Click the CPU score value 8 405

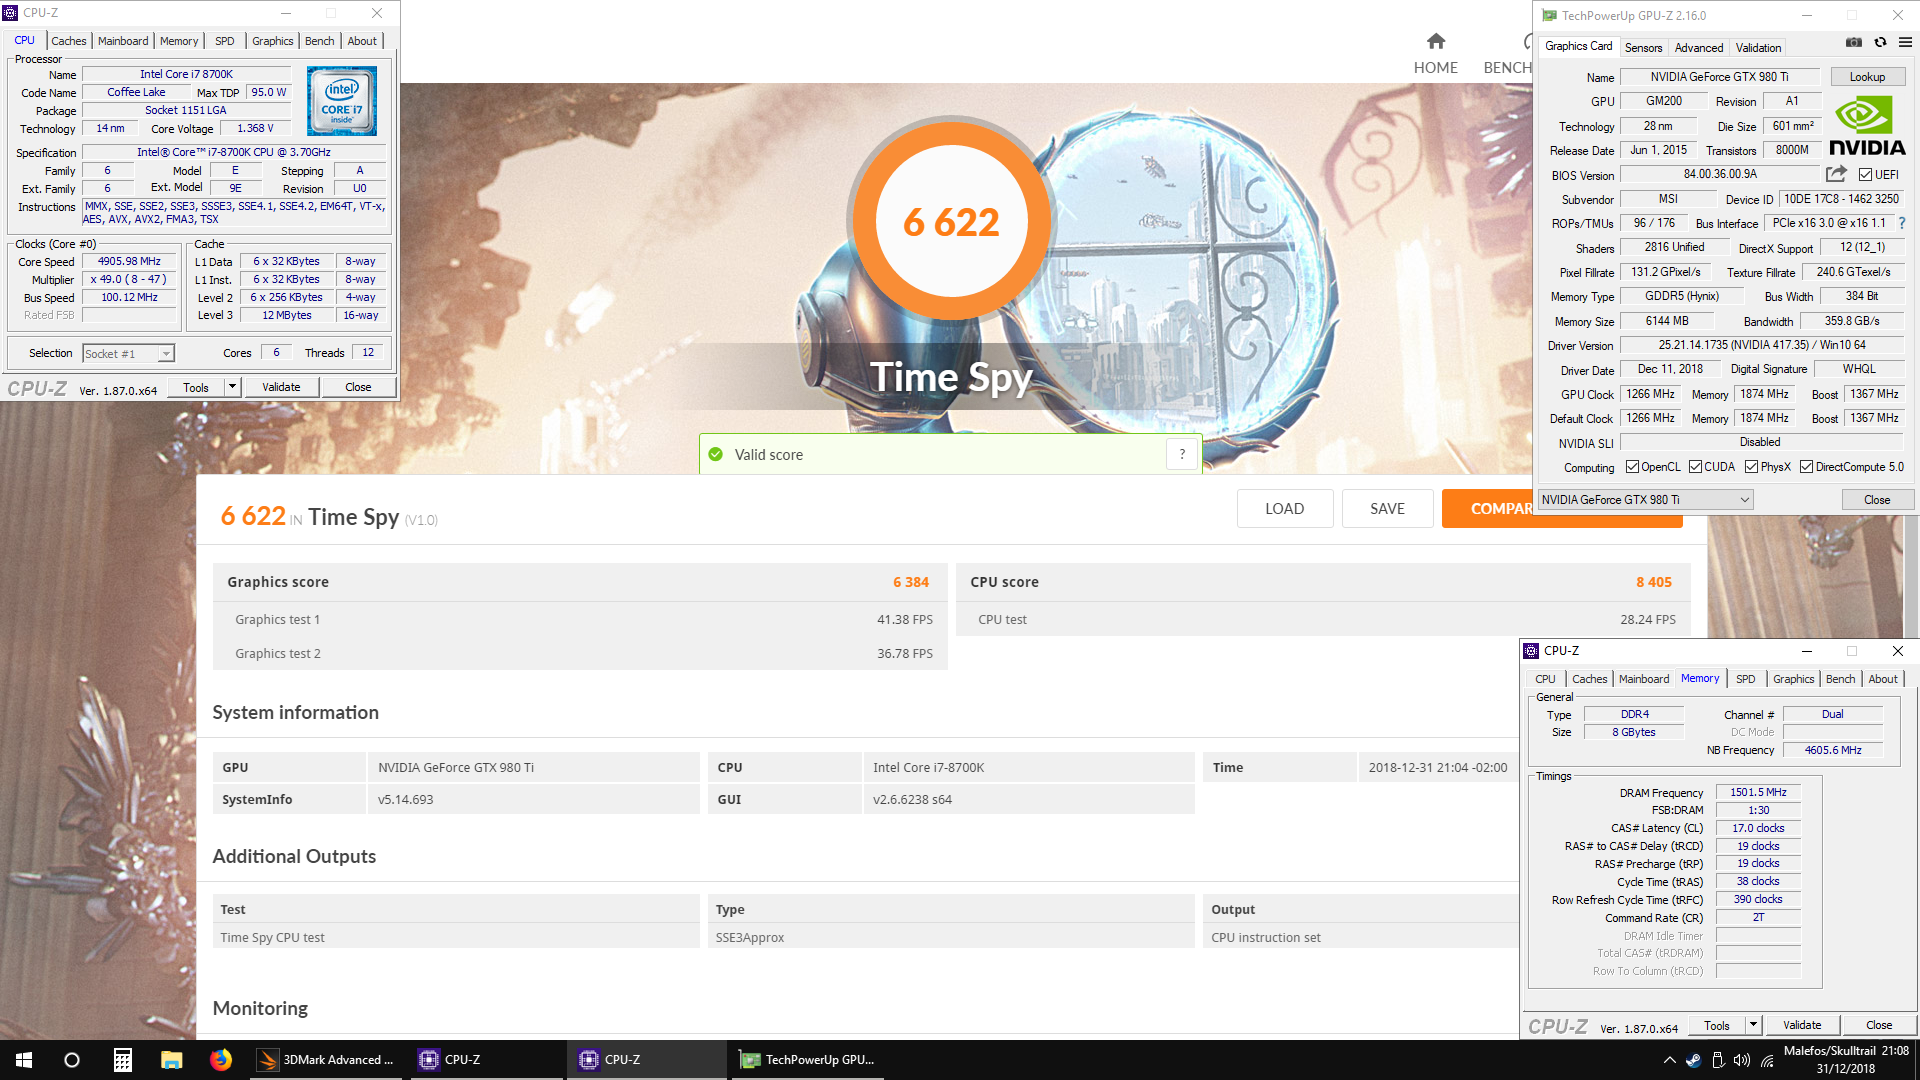[x=1654, y=582]
